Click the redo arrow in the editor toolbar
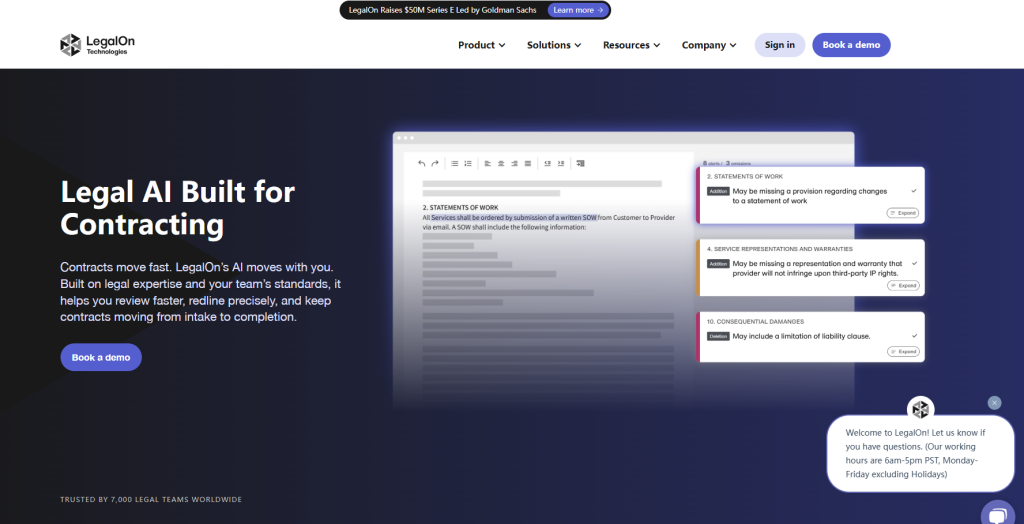The image size is (1024, 524). [x=435, y=163]
